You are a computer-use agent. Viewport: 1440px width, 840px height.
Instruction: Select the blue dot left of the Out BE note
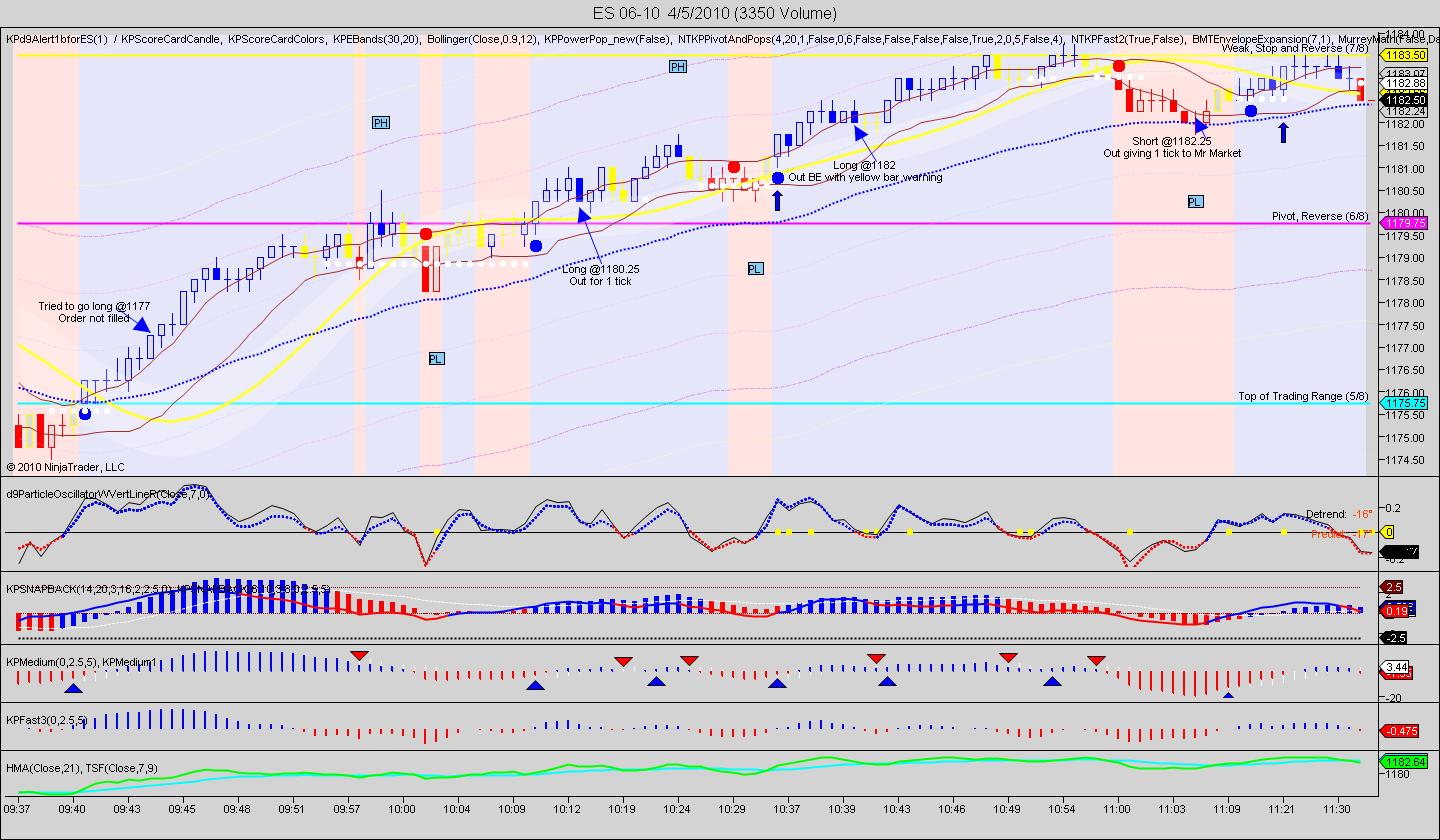(x=778, y=178)
